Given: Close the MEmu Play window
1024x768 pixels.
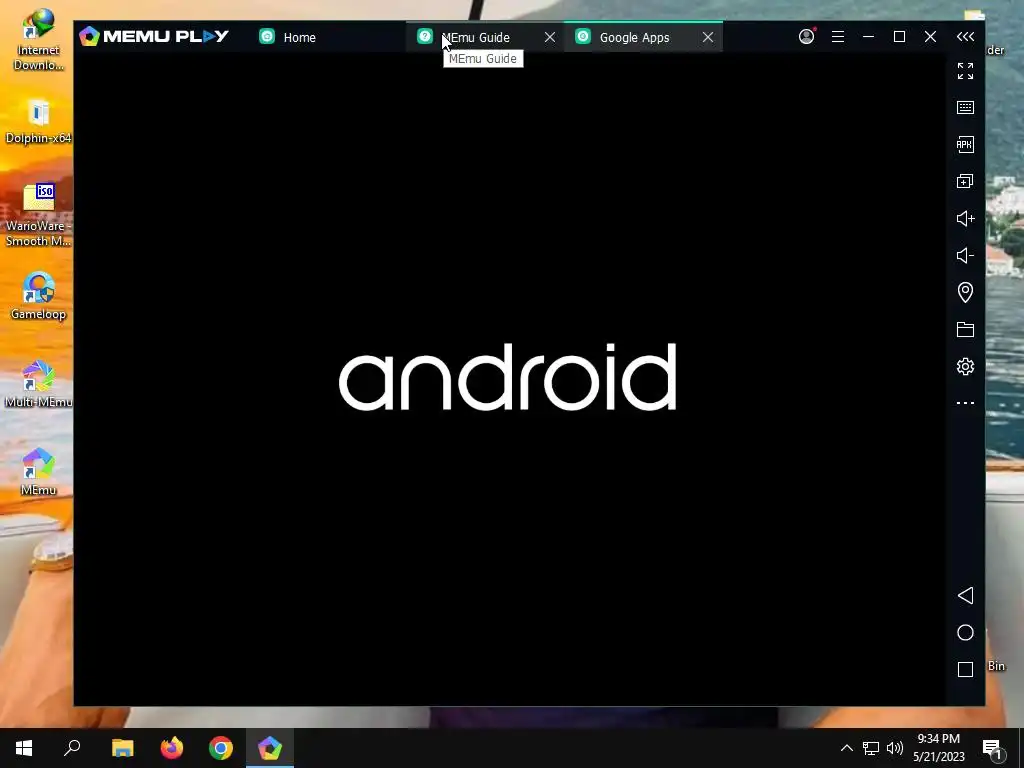Looking at the screenshot, I should [931, 37].
